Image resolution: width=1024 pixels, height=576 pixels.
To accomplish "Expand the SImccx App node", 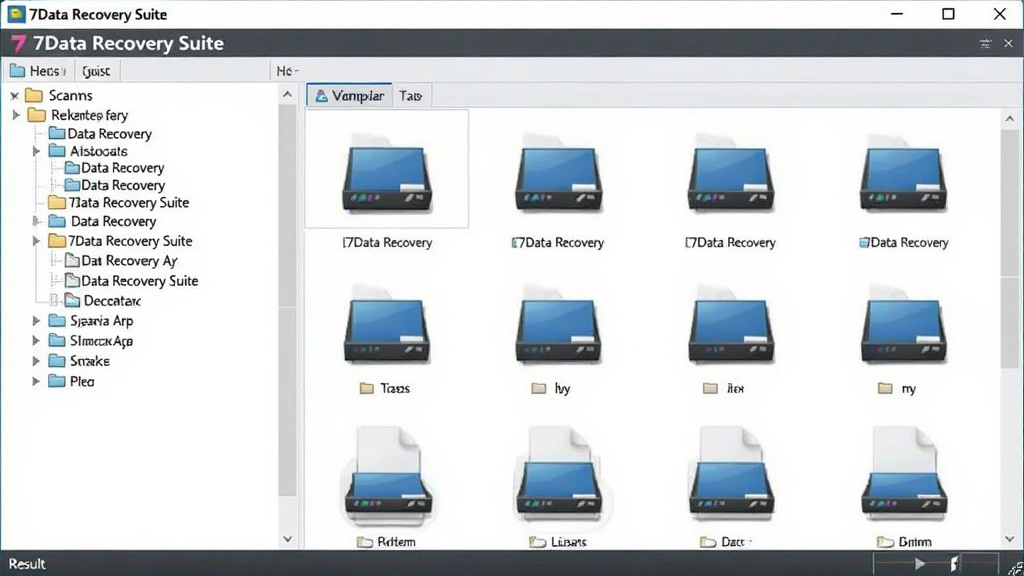I will tap(37, 340).
